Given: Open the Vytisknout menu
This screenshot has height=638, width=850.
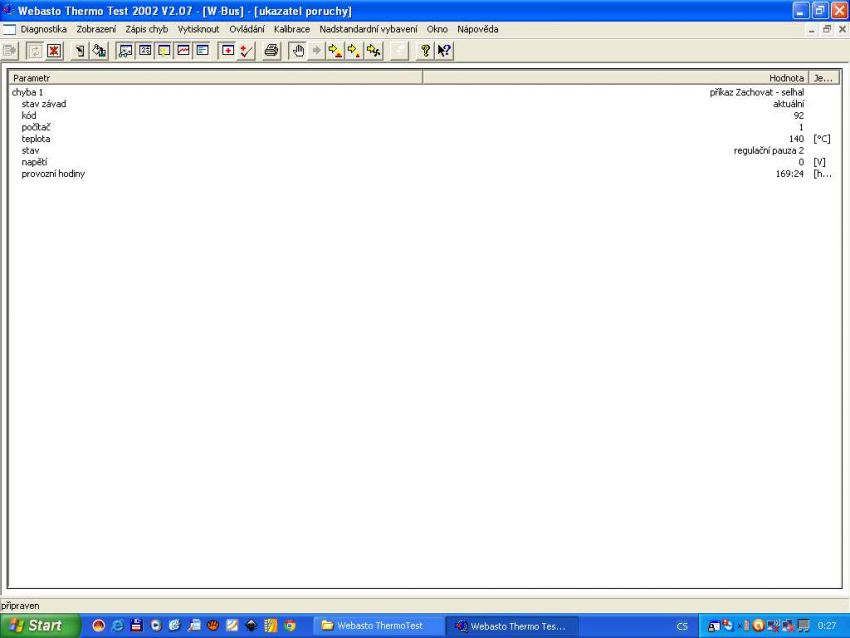Looking at the screenshot, I should [x=198, y=29].
